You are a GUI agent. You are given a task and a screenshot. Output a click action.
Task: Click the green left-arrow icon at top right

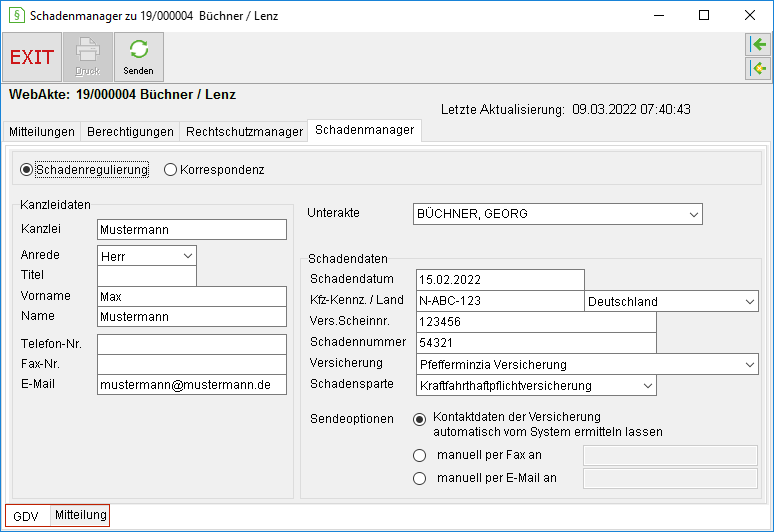(x=758, y=44)
